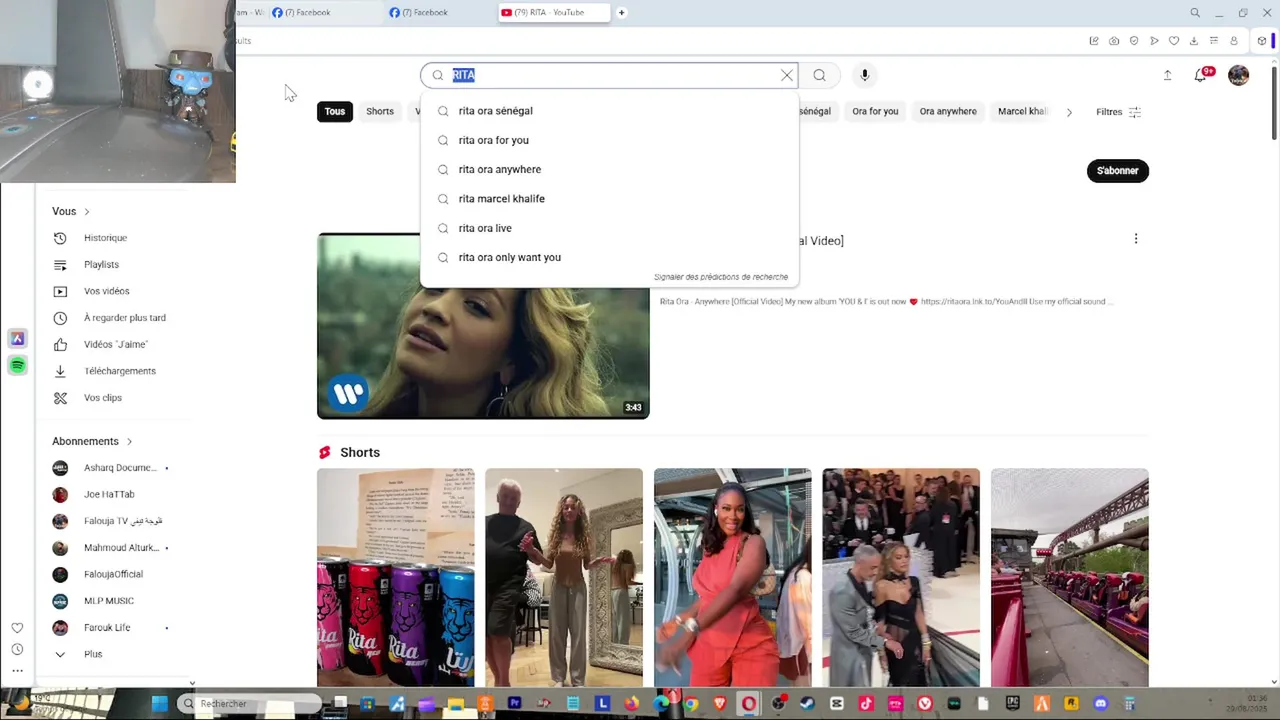Screen dimensions: 1280x720
Task: Click the taskbar Rechercher search box
Action: click(250, 704)
